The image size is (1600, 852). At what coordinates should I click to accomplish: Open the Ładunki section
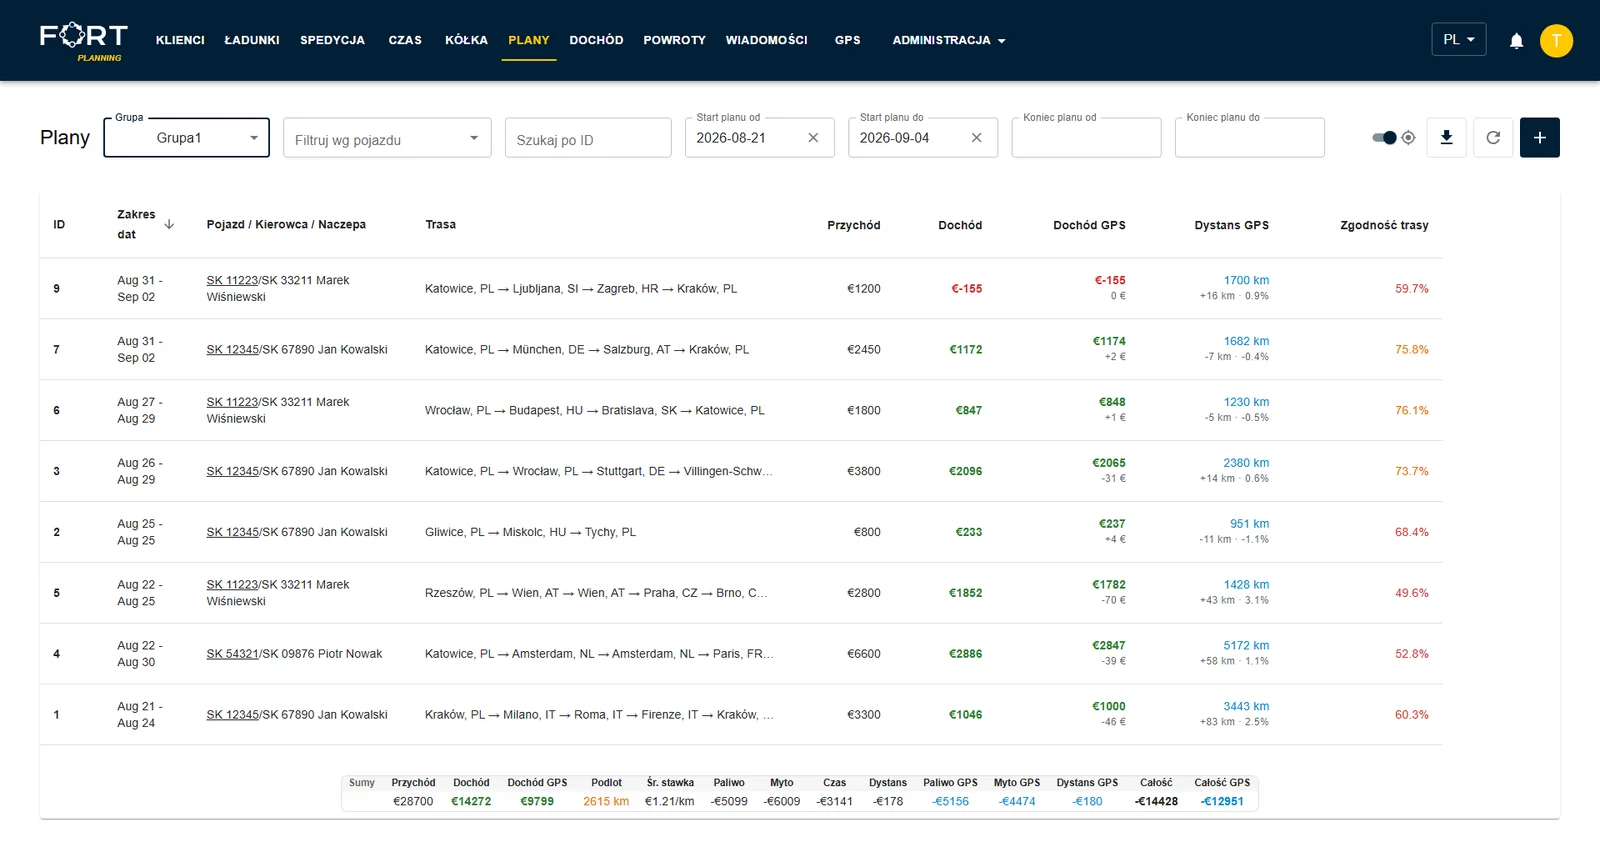[252, 41]
